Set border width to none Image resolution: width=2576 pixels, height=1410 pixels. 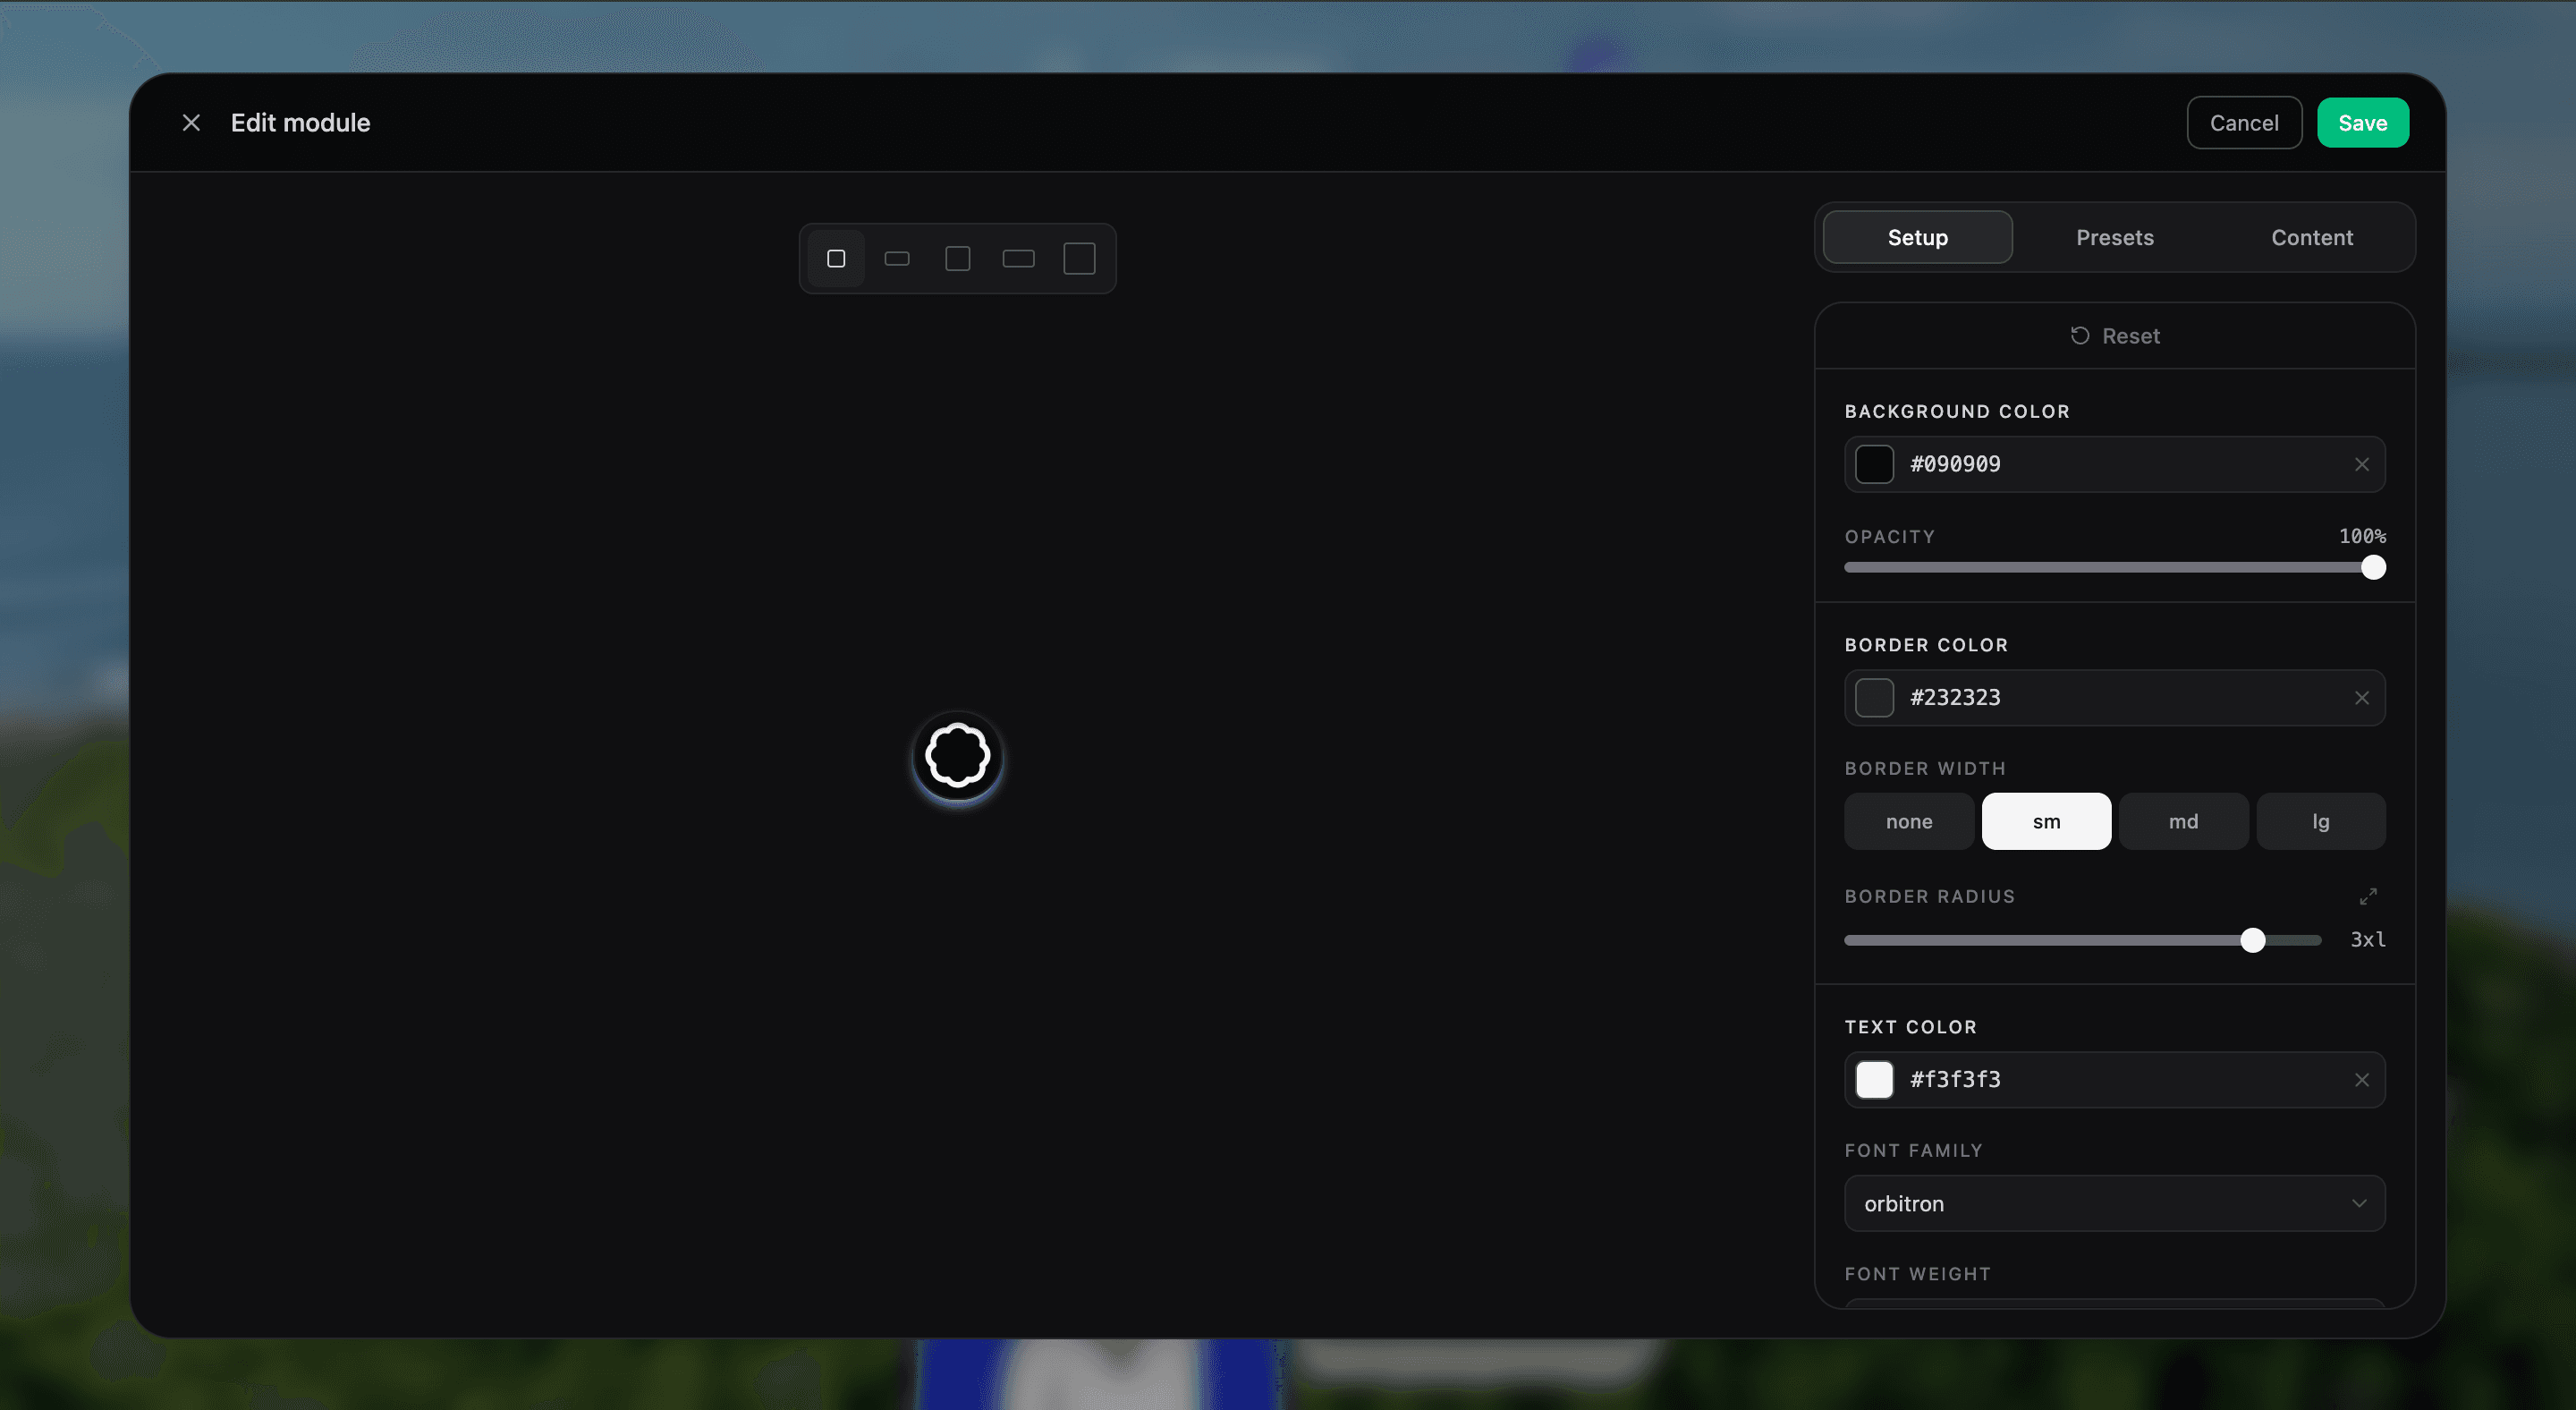1909,822
